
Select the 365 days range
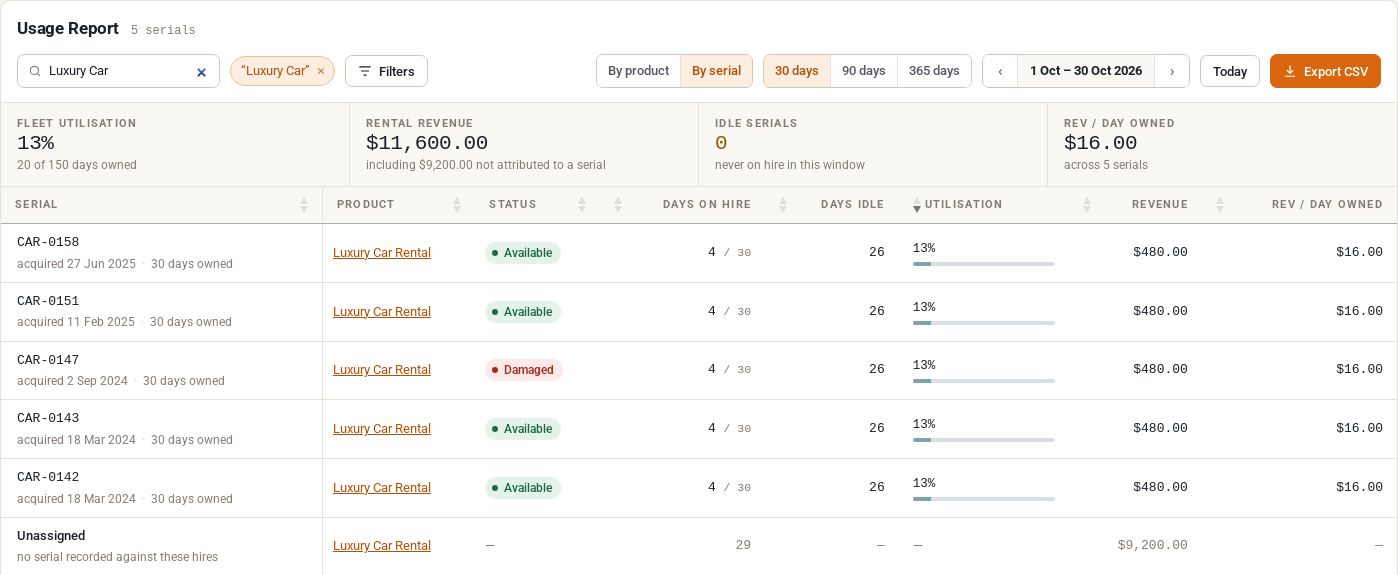[x=934, y=71]
